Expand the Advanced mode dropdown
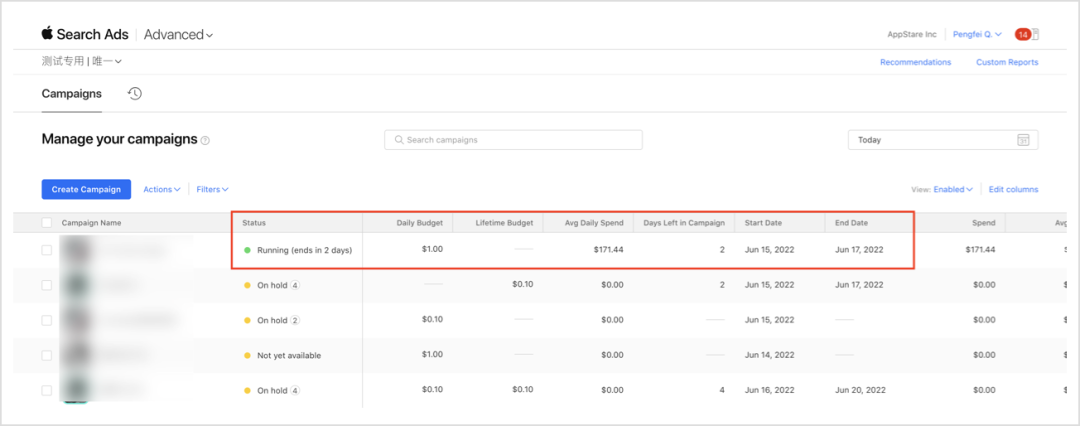This screenshot has height=426, width=1080. tap(178, 35)
